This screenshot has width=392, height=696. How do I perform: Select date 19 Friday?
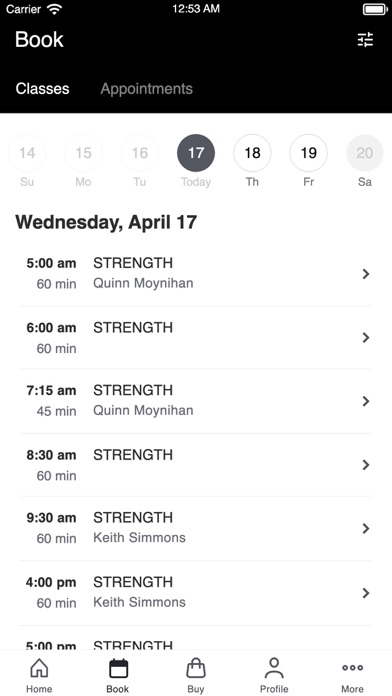coord(309,153)
